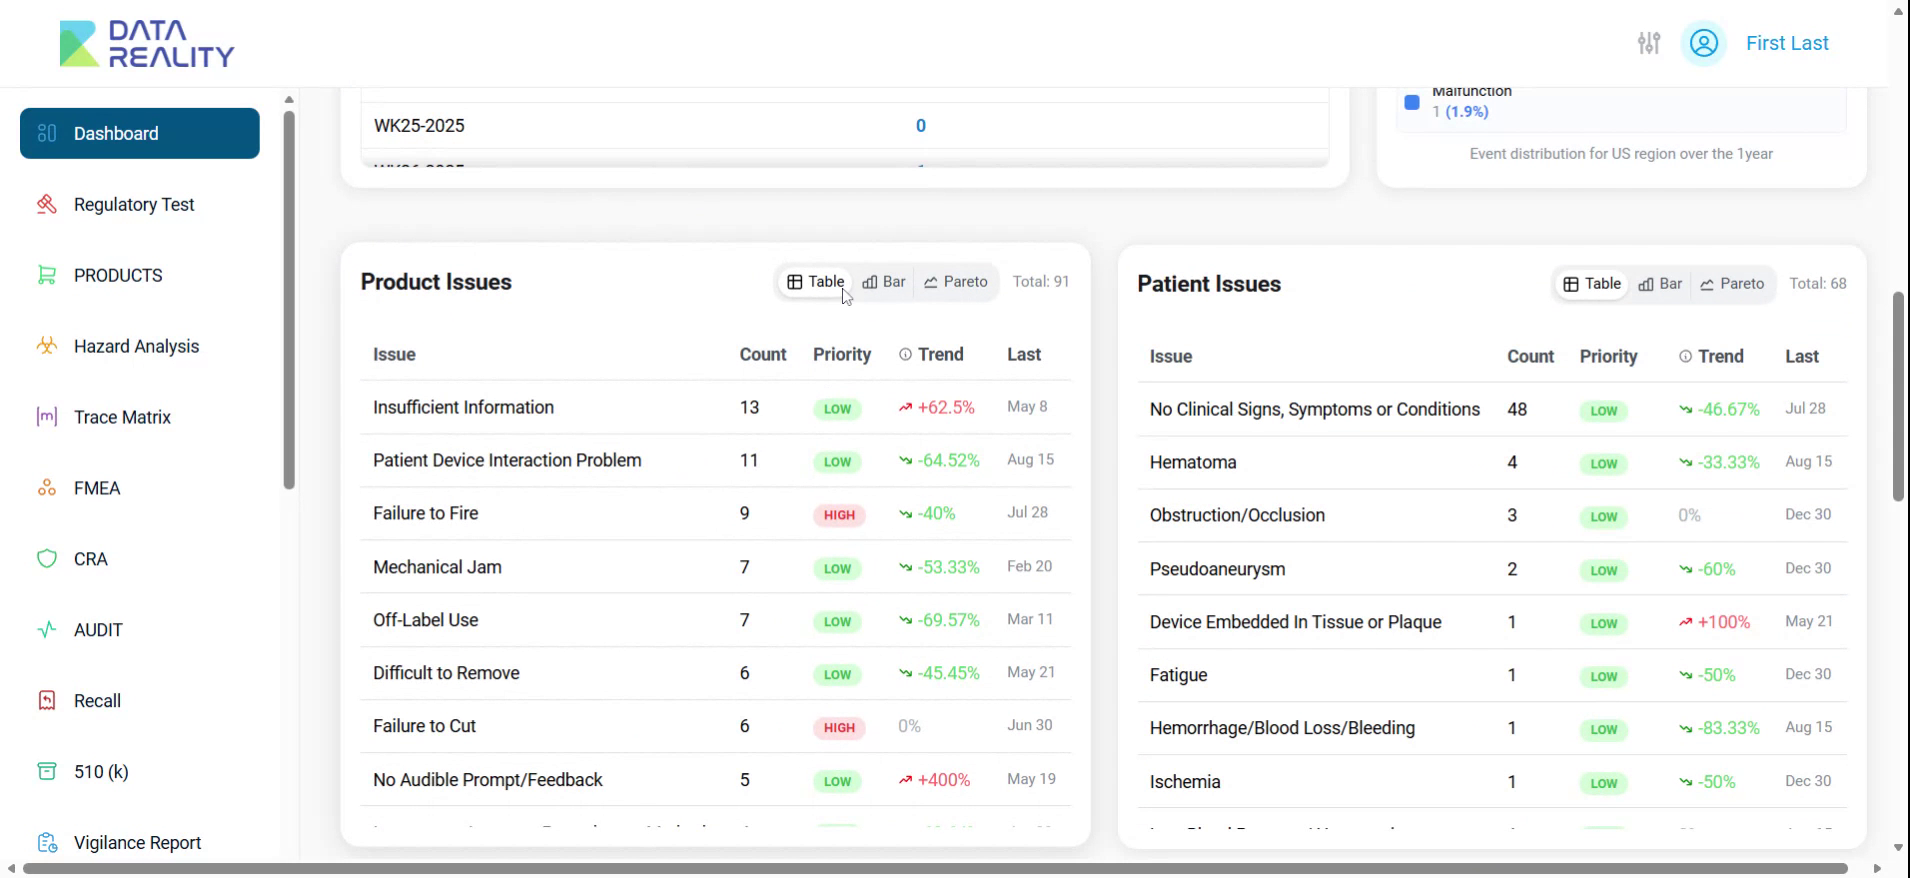The width and height of the screenshot is (1910, 878).
Task: Open the FMEA menu item
Action: (x=97, y=488)
